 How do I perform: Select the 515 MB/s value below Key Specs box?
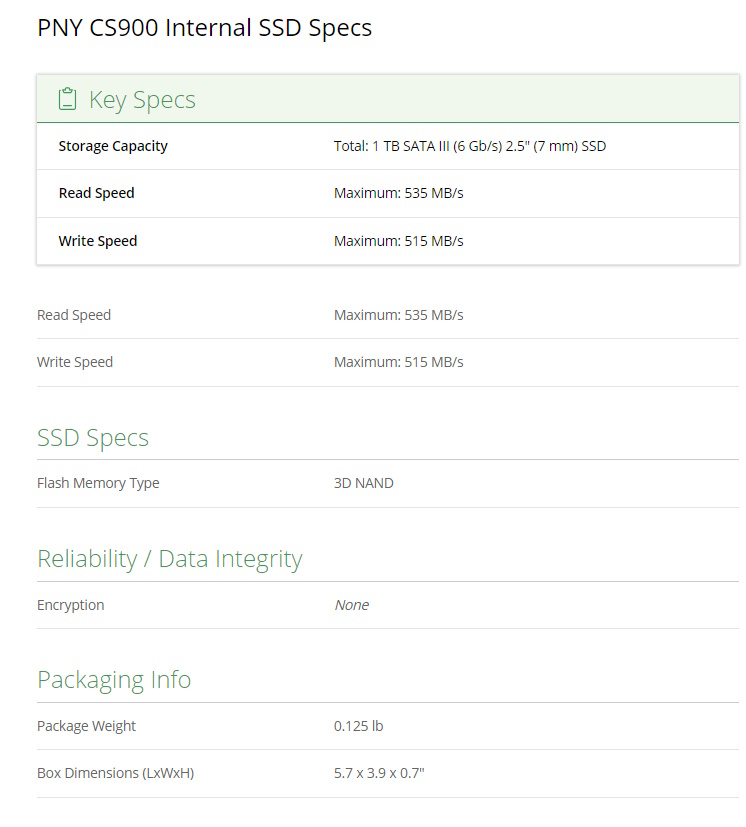click(x=398, y=362)
